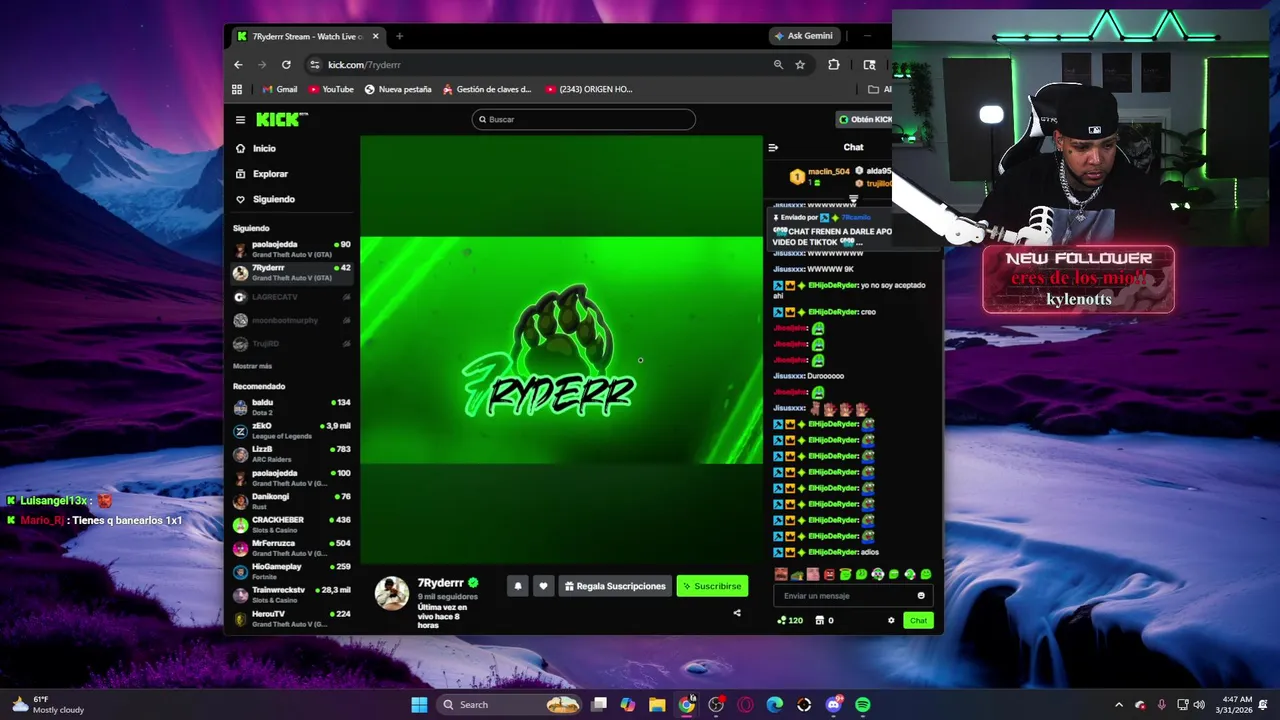This screenshot has width=1280, height=720.
Task: Open chat settings gear icon
Action: [x=891, y=620]
